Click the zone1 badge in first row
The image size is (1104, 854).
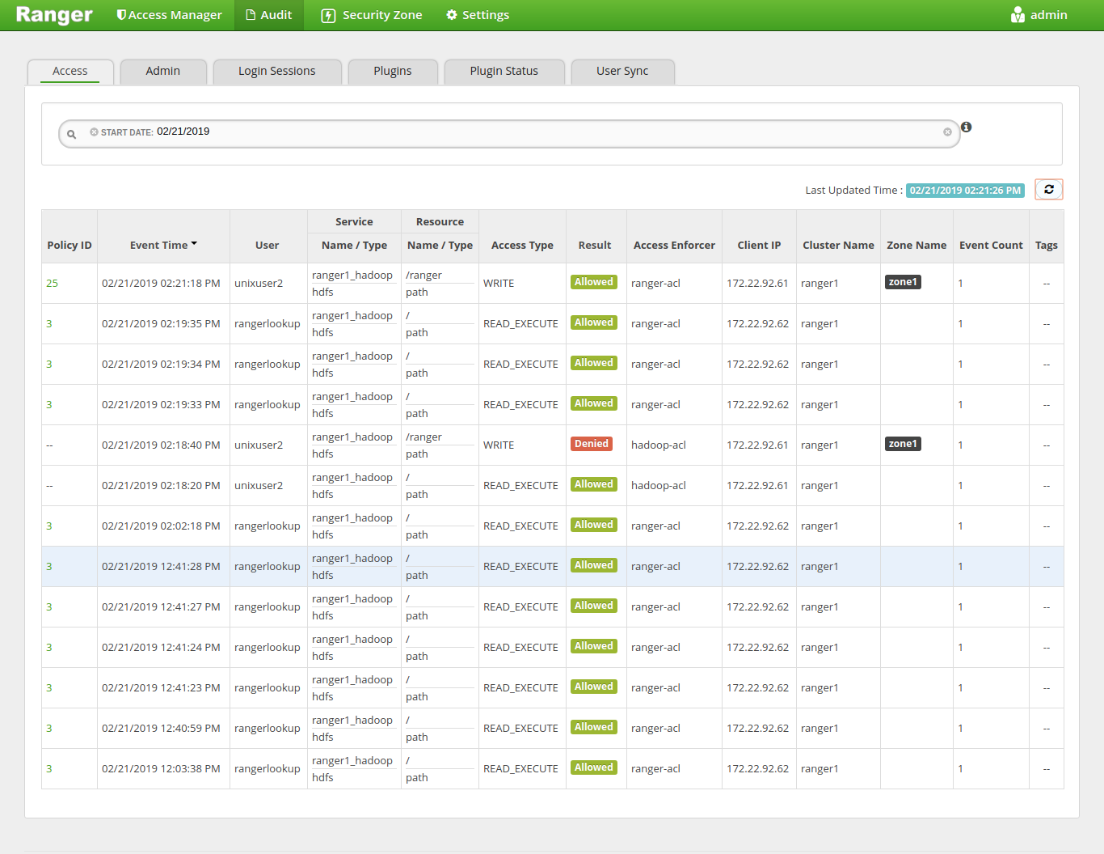coord(902,282)
